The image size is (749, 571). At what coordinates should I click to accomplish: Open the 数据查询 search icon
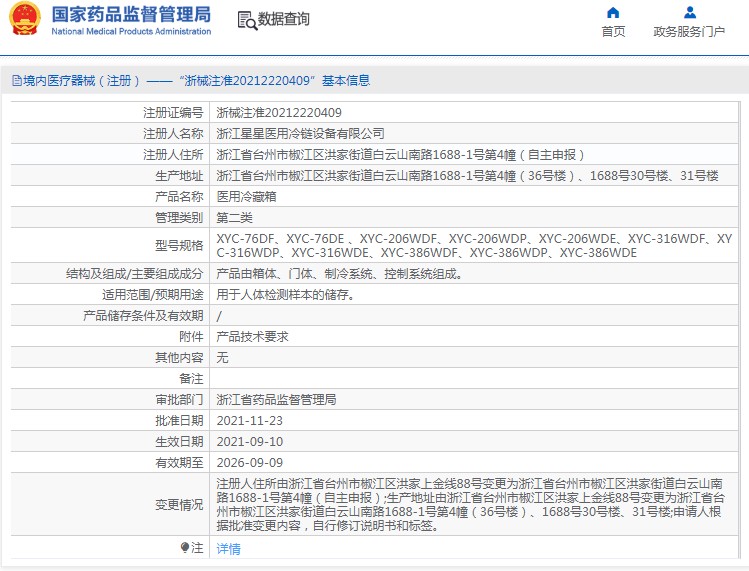247,21
